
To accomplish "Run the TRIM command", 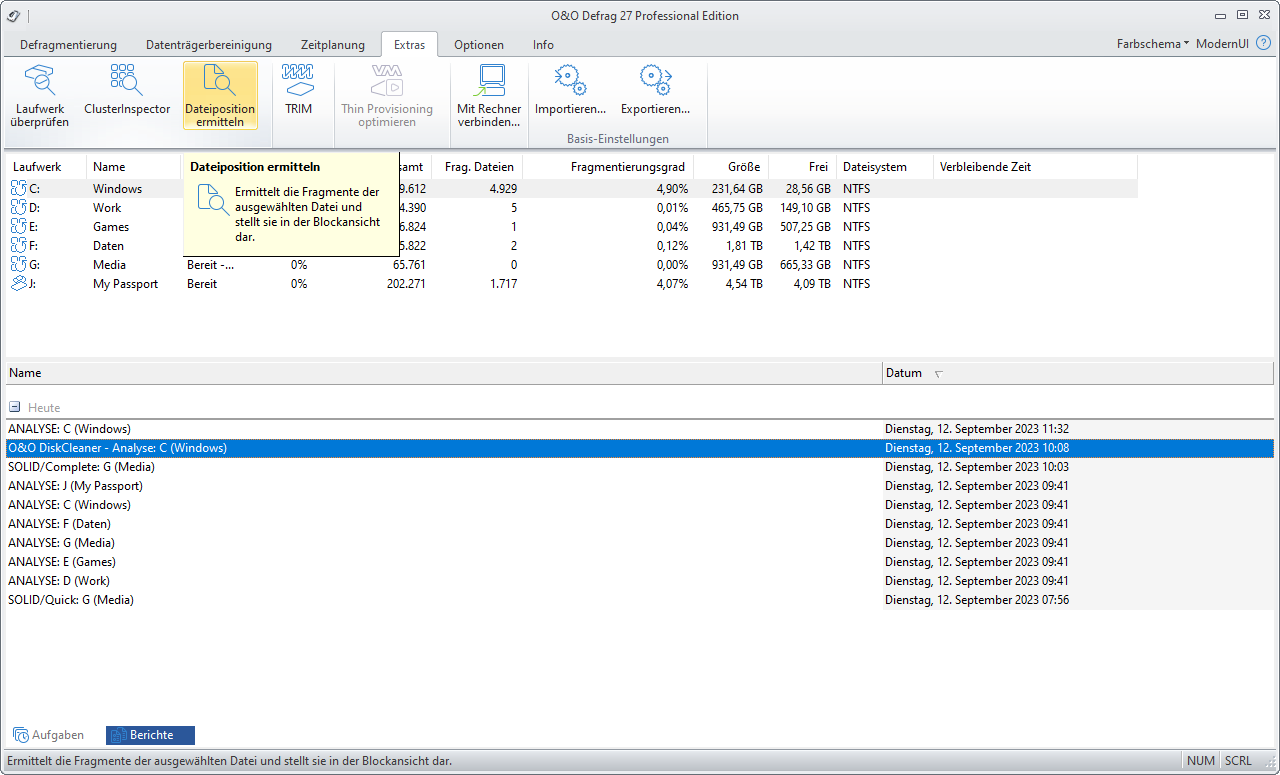I will pos(298,95).
